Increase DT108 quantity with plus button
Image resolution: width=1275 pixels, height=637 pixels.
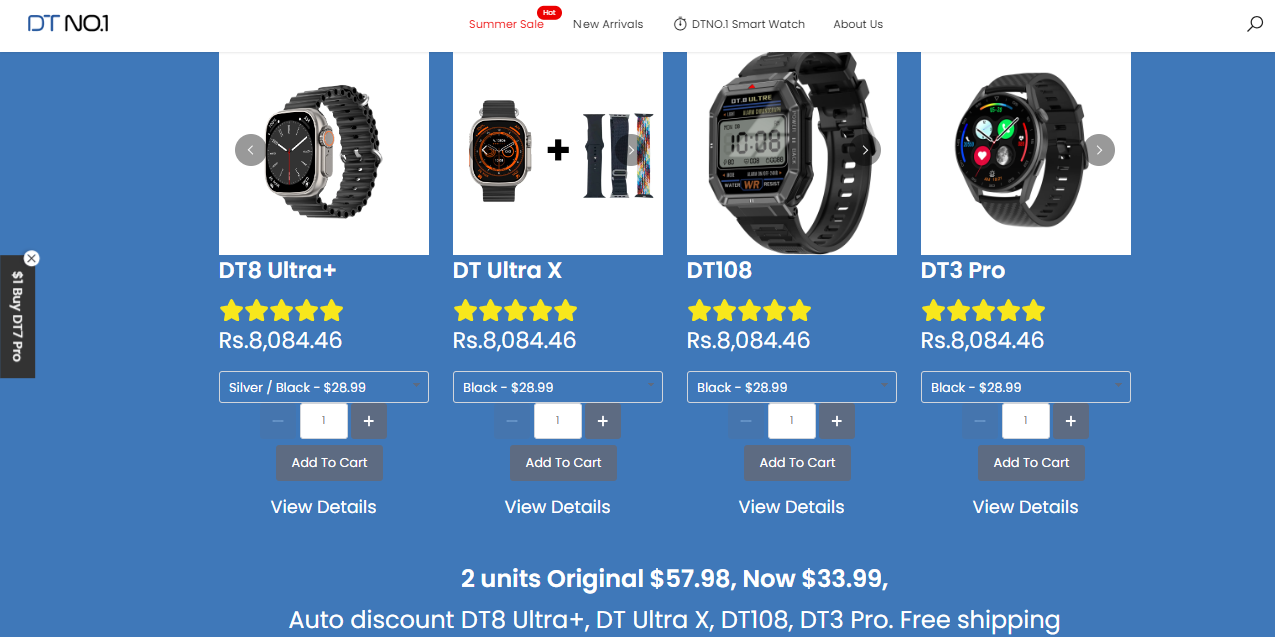pyautogui.click(x=837, y=421)
